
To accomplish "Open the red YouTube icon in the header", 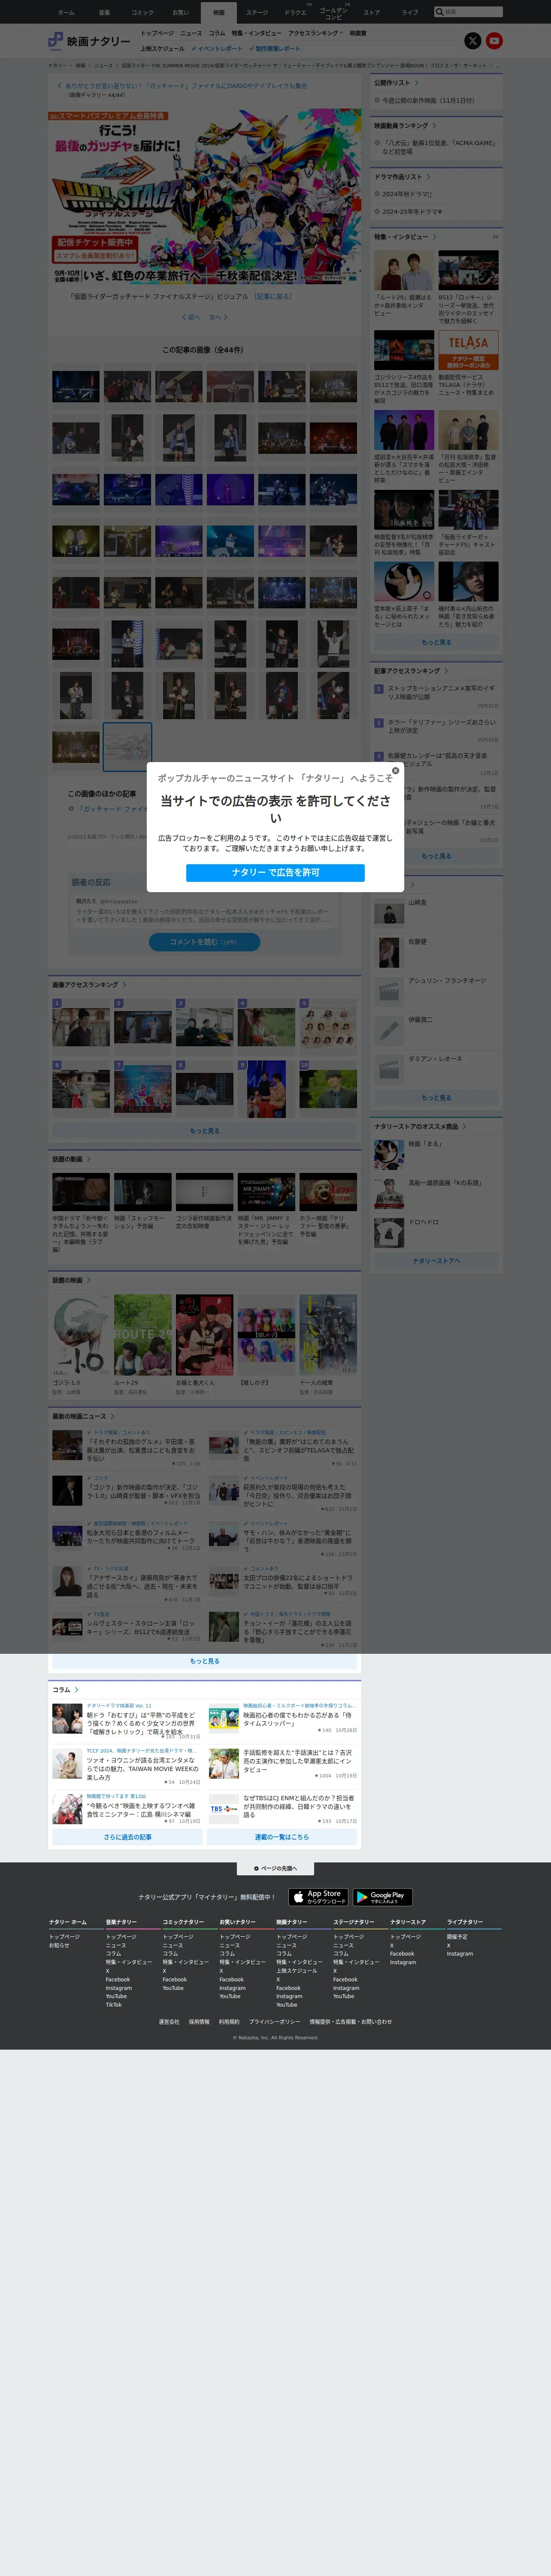I will [494, 41].
